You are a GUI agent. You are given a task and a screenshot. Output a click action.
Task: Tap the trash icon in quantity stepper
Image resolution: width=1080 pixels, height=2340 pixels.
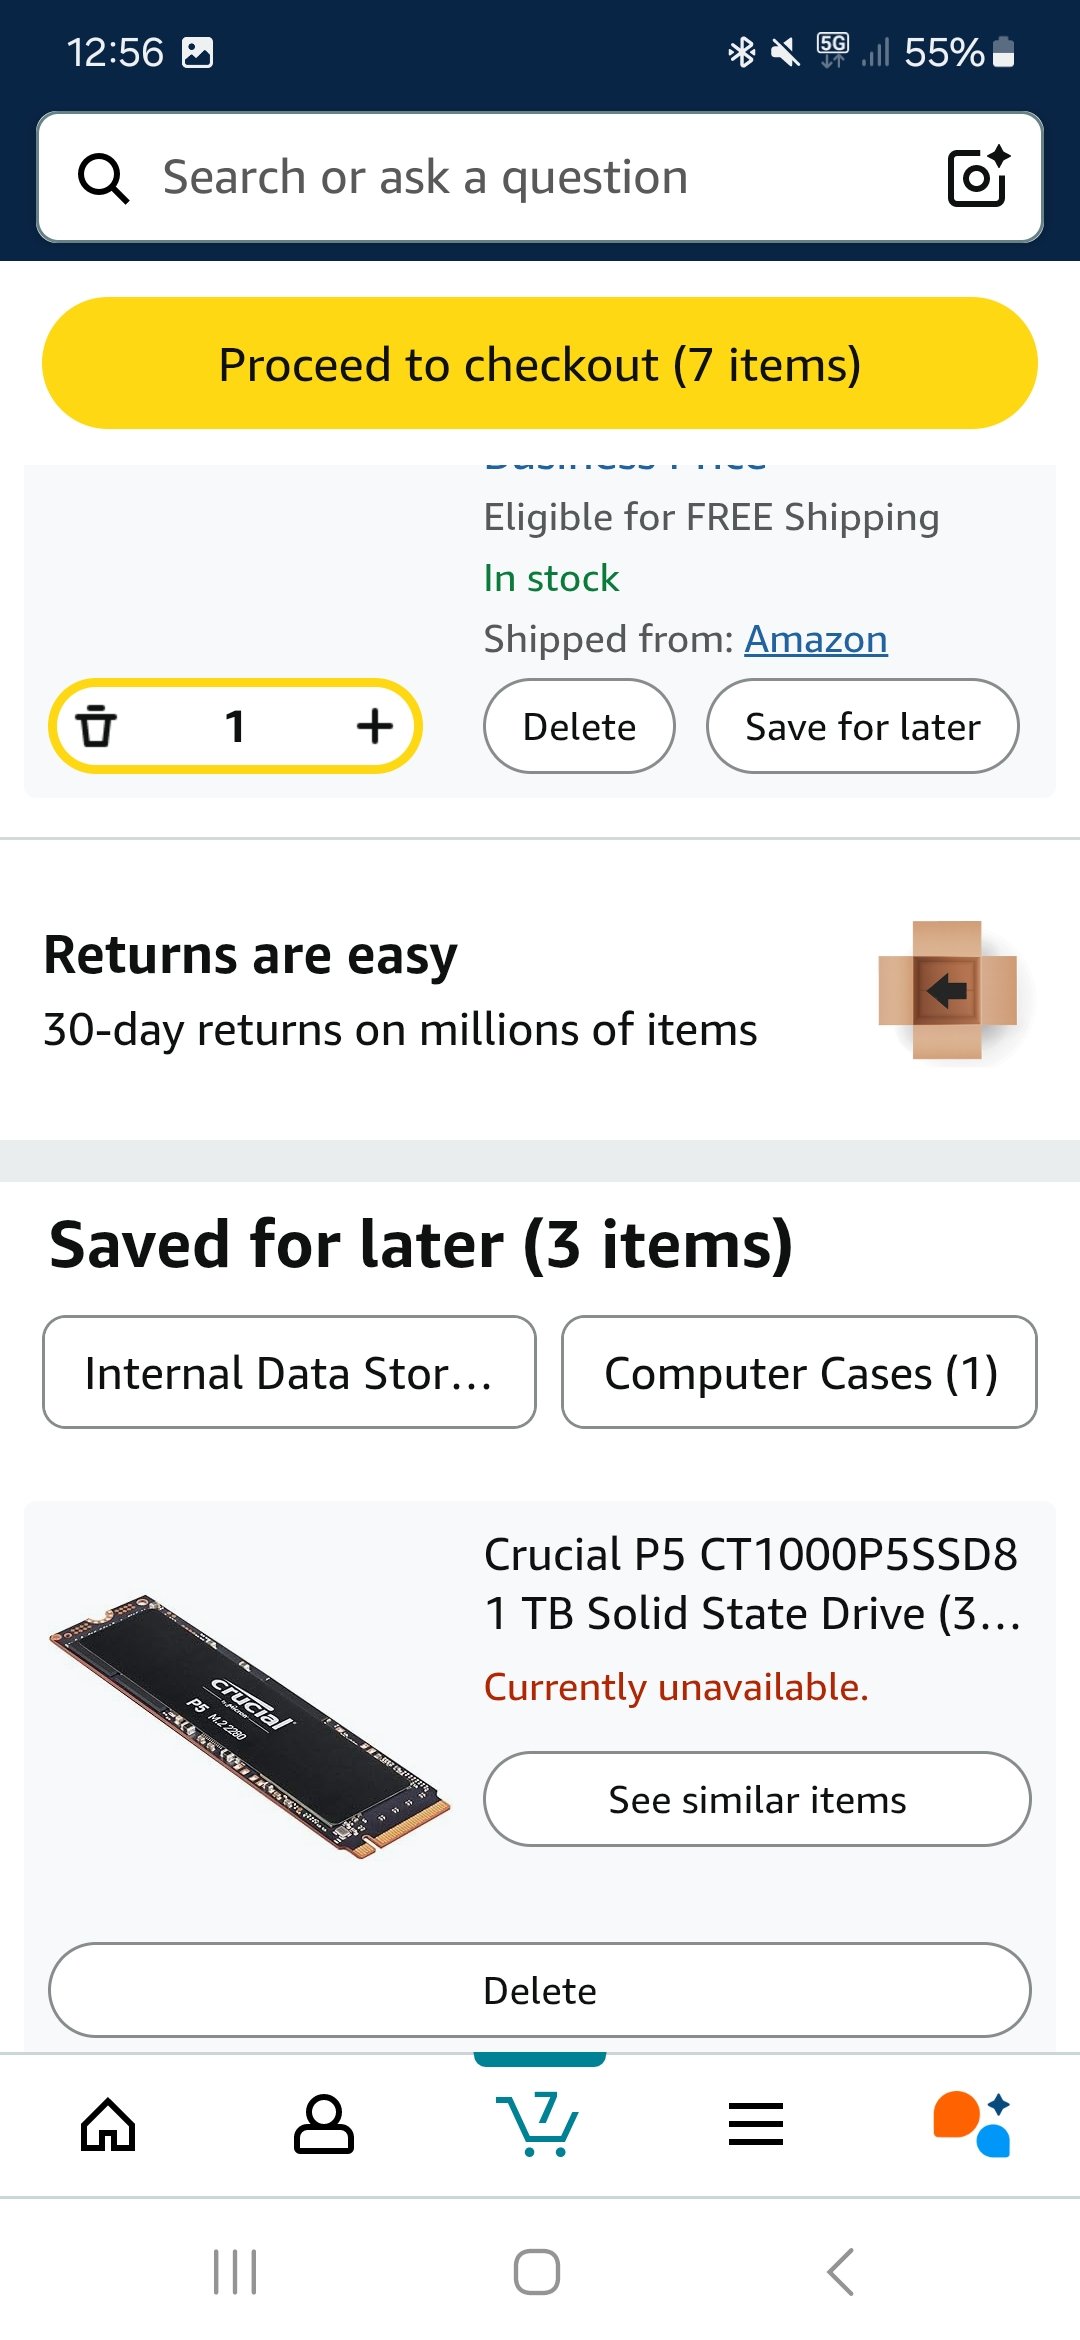point(96,726)
